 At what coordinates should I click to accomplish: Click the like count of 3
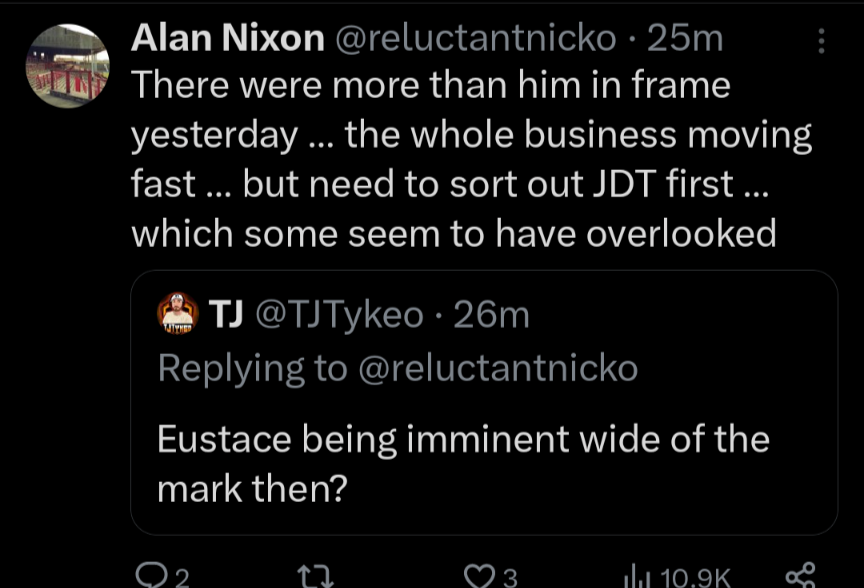[x=510, y=576]
